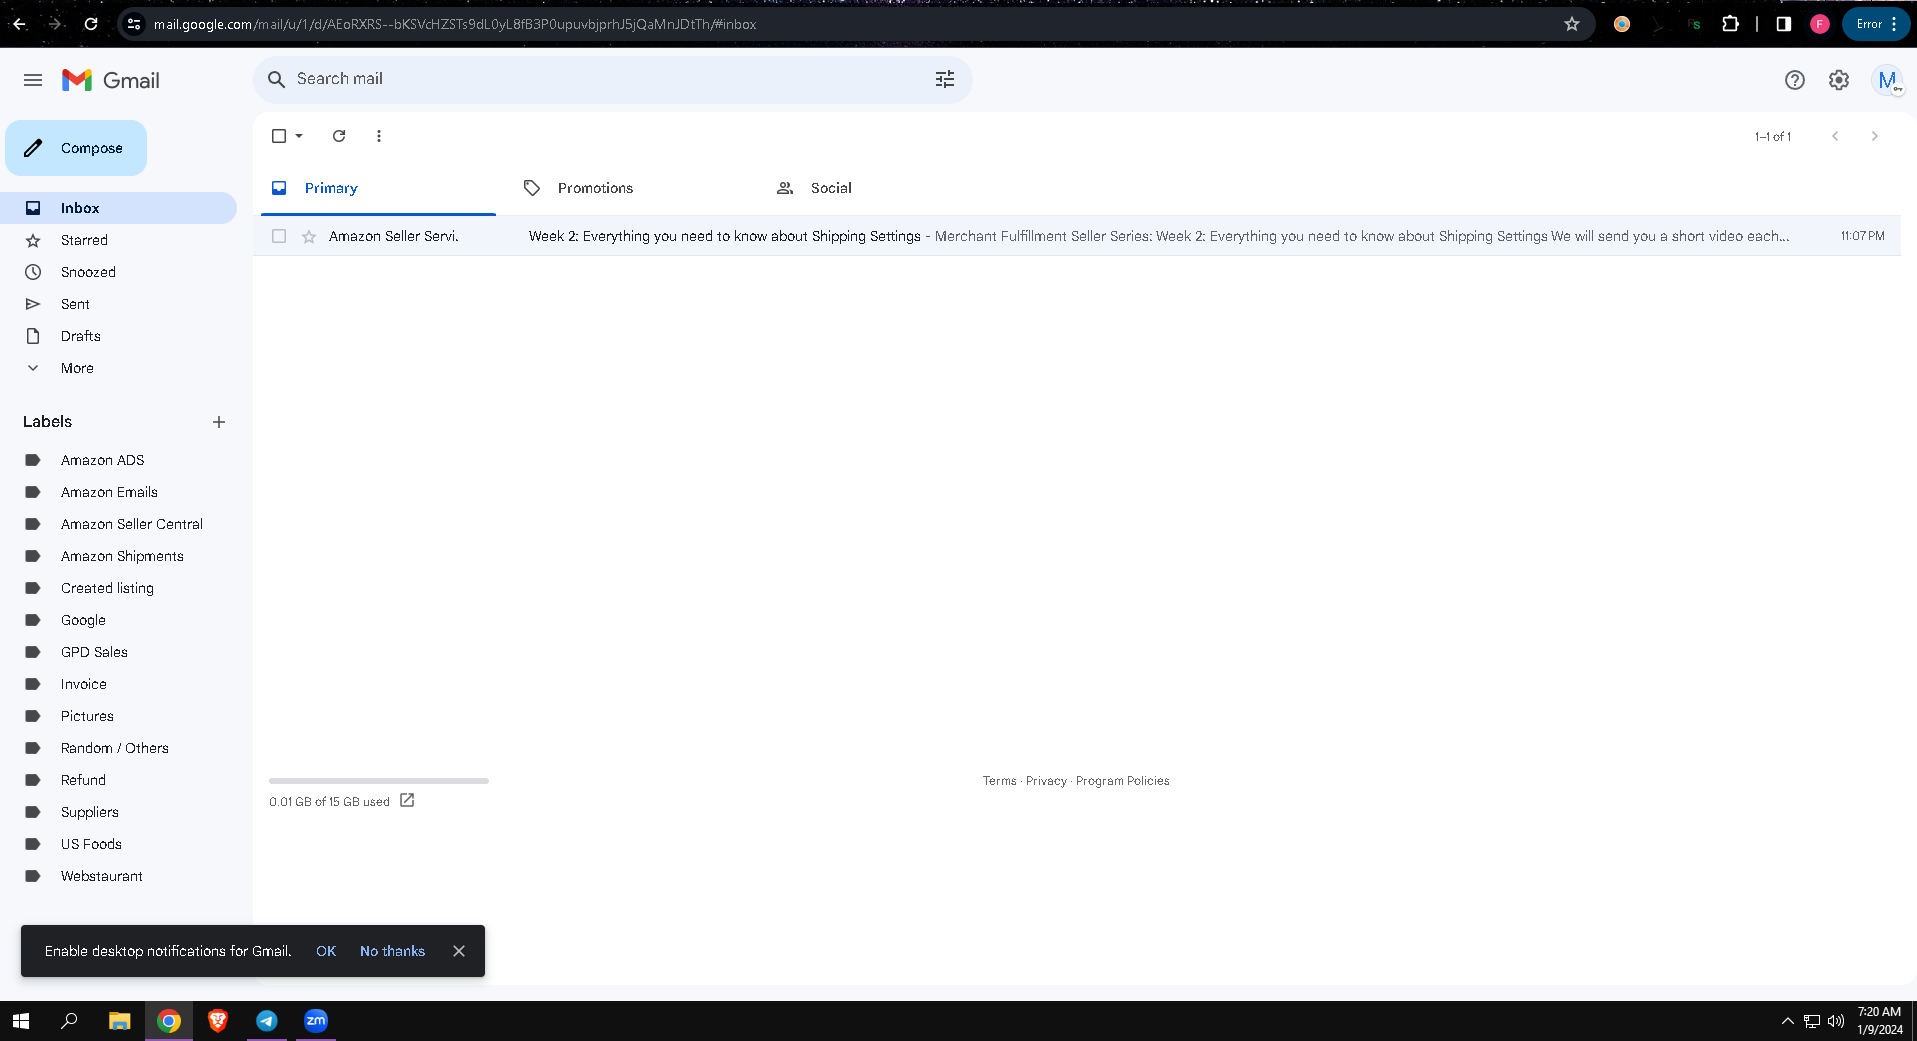Open the Google account avatar
Image resolution: width=1917 pixels, height=1041 pixels.
coord(1887,80)
